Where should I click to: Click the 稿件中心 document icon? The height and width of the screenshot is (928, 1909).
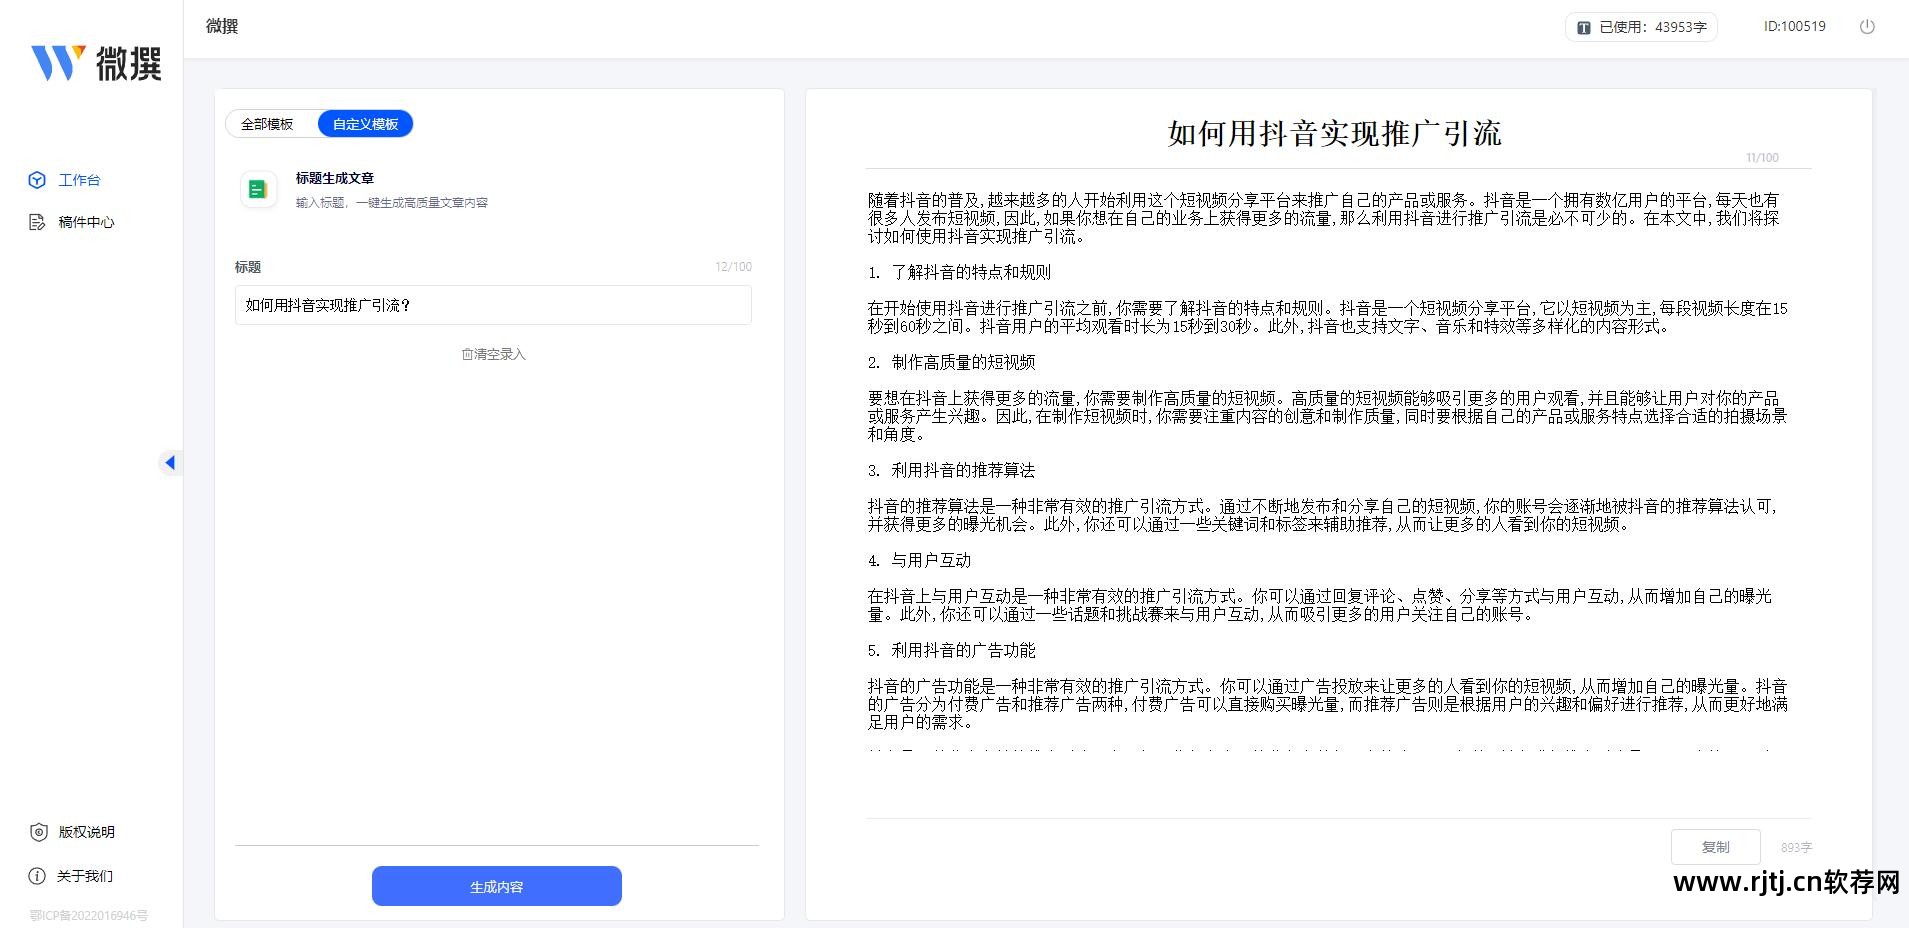[37, 222]
